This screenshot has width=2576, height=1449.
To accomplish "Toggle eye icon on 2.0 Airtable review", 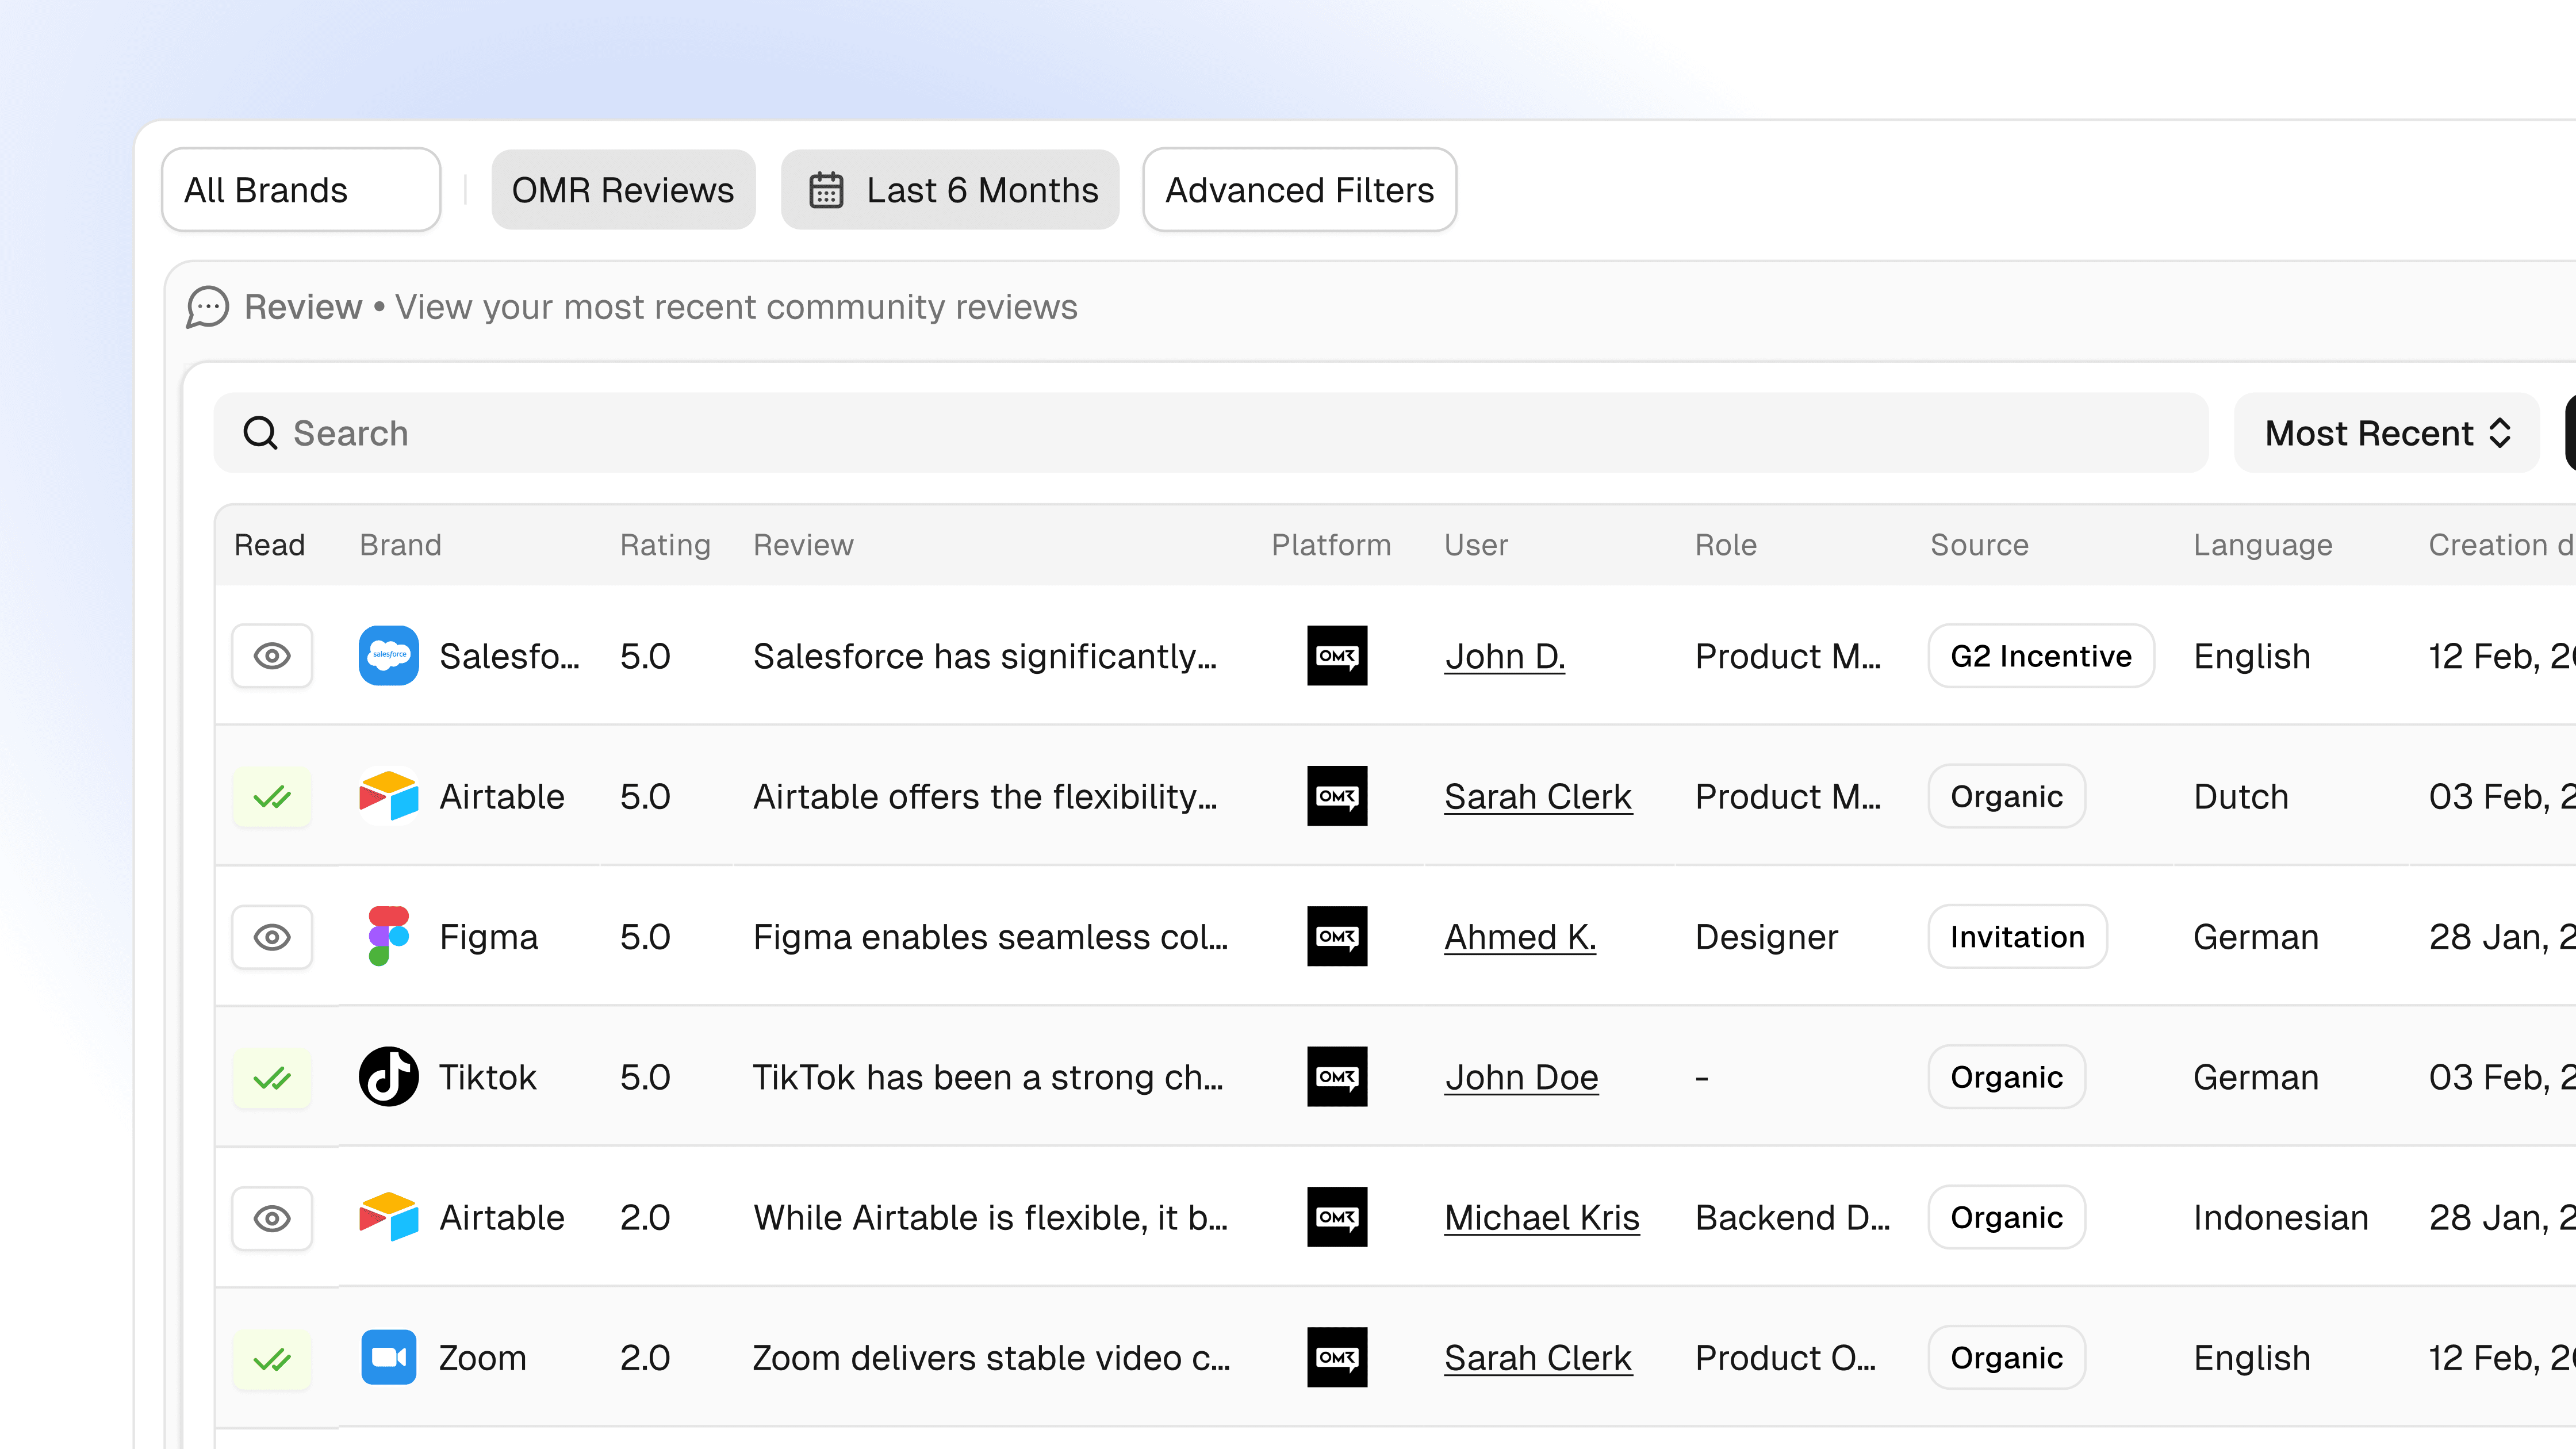I will 272,1218.
